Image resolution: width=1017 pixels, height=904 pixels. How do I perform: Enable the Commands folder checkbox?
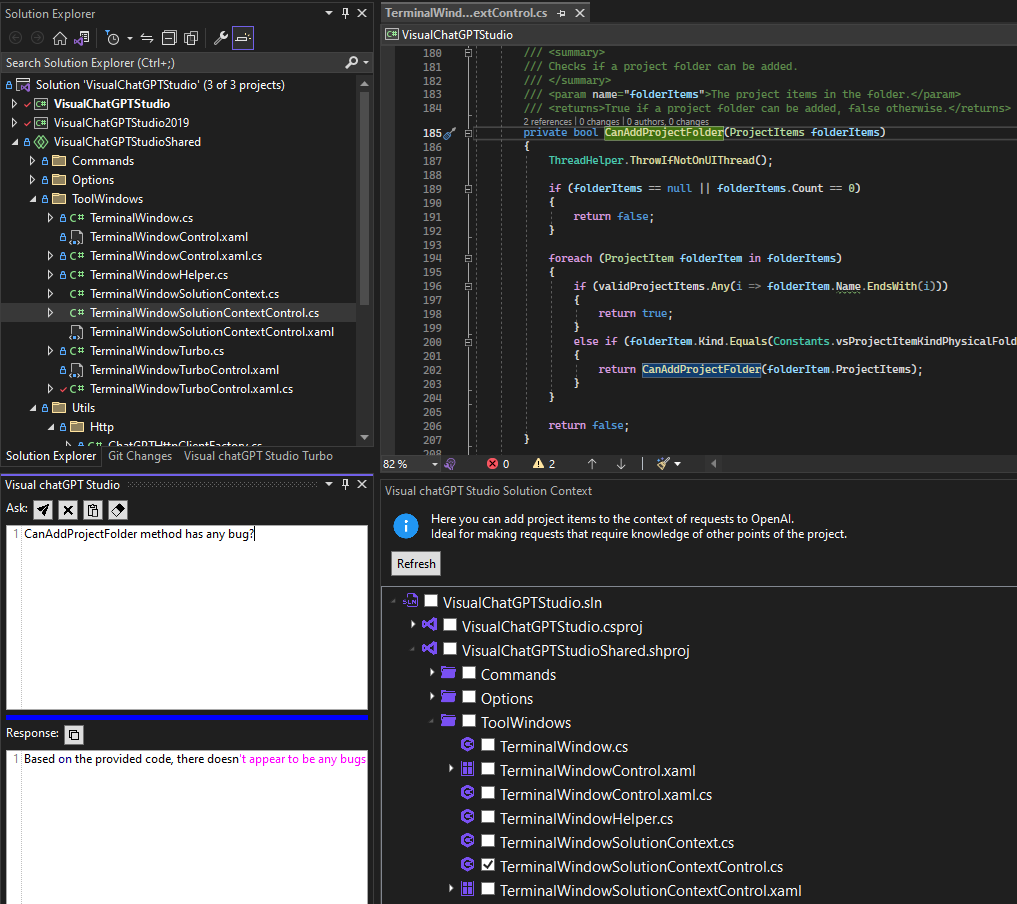[469, 672]
